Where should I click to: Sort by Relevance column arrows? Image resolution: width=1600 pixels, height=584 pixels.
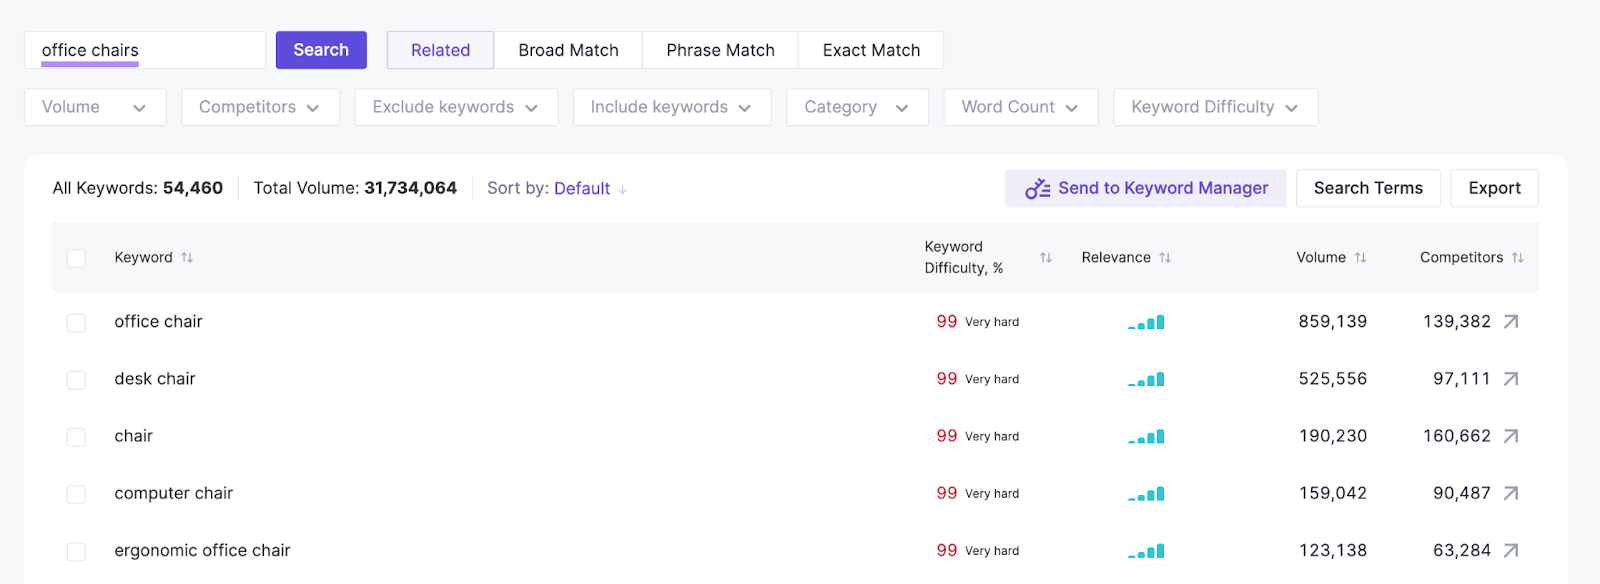tap(1165, 258)
